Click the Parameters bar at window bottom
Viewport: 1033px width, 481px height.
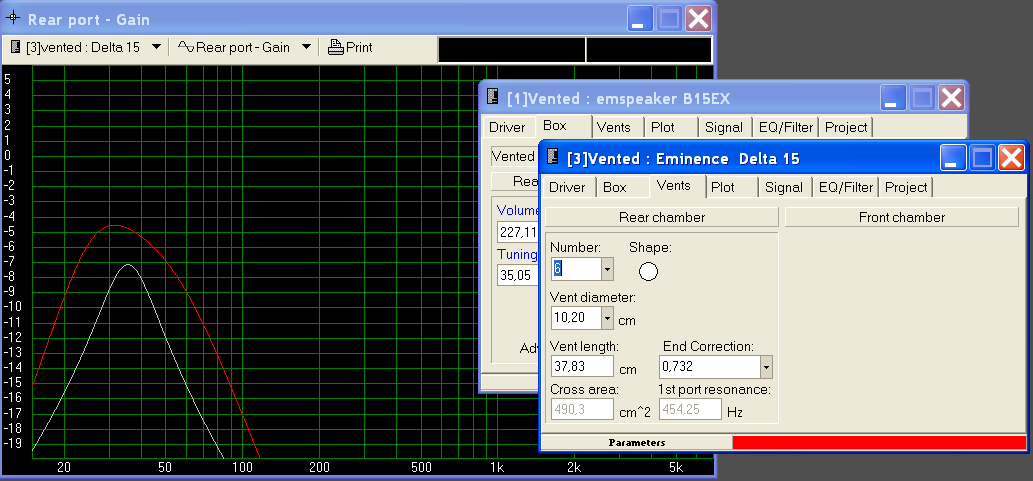tap(636, 443)
